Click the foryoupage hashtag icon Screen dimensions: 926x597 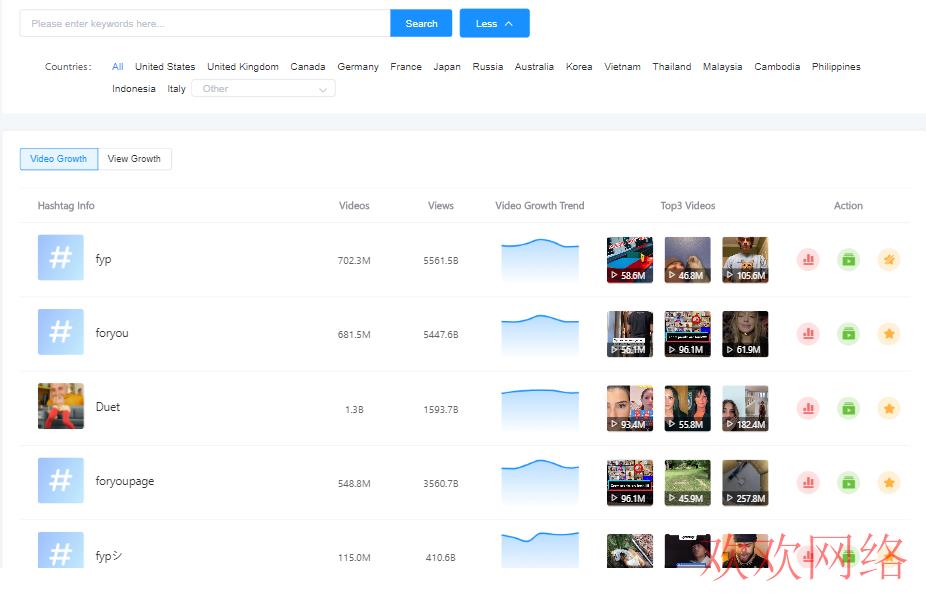point(61,480)
